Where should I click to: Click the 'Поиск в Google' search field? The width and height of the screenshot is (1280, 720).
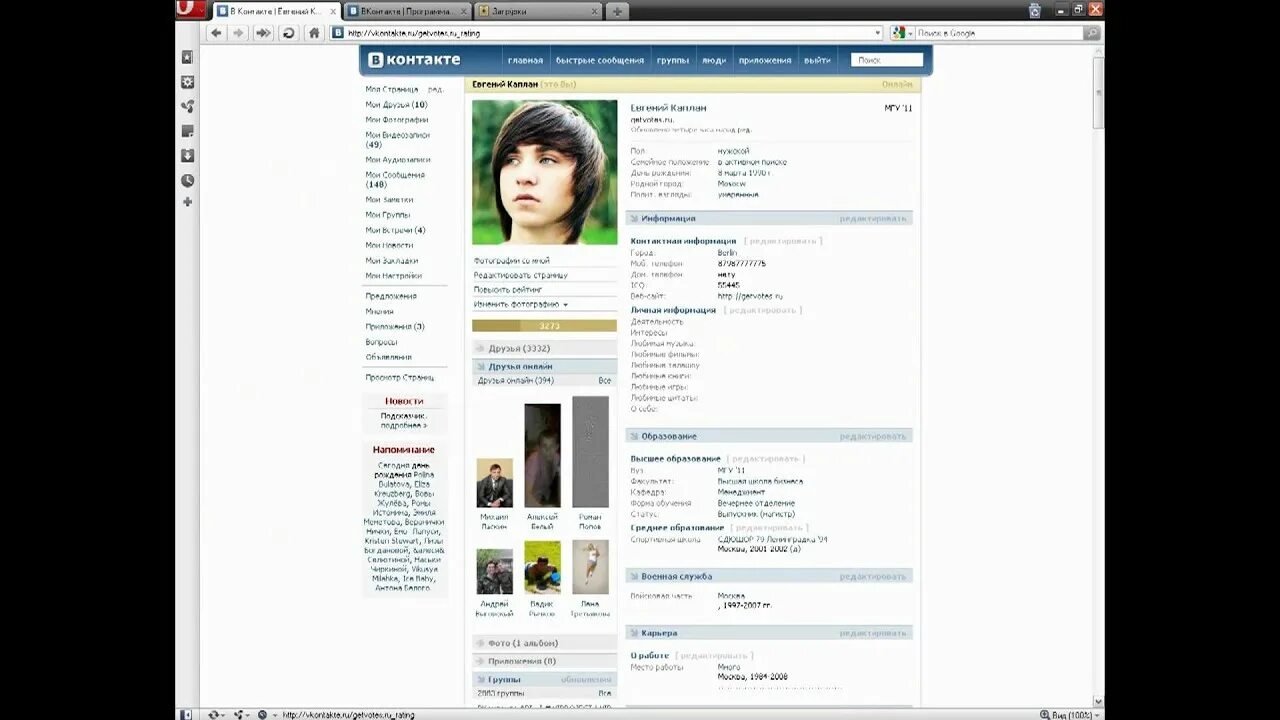pos(1000,33)
